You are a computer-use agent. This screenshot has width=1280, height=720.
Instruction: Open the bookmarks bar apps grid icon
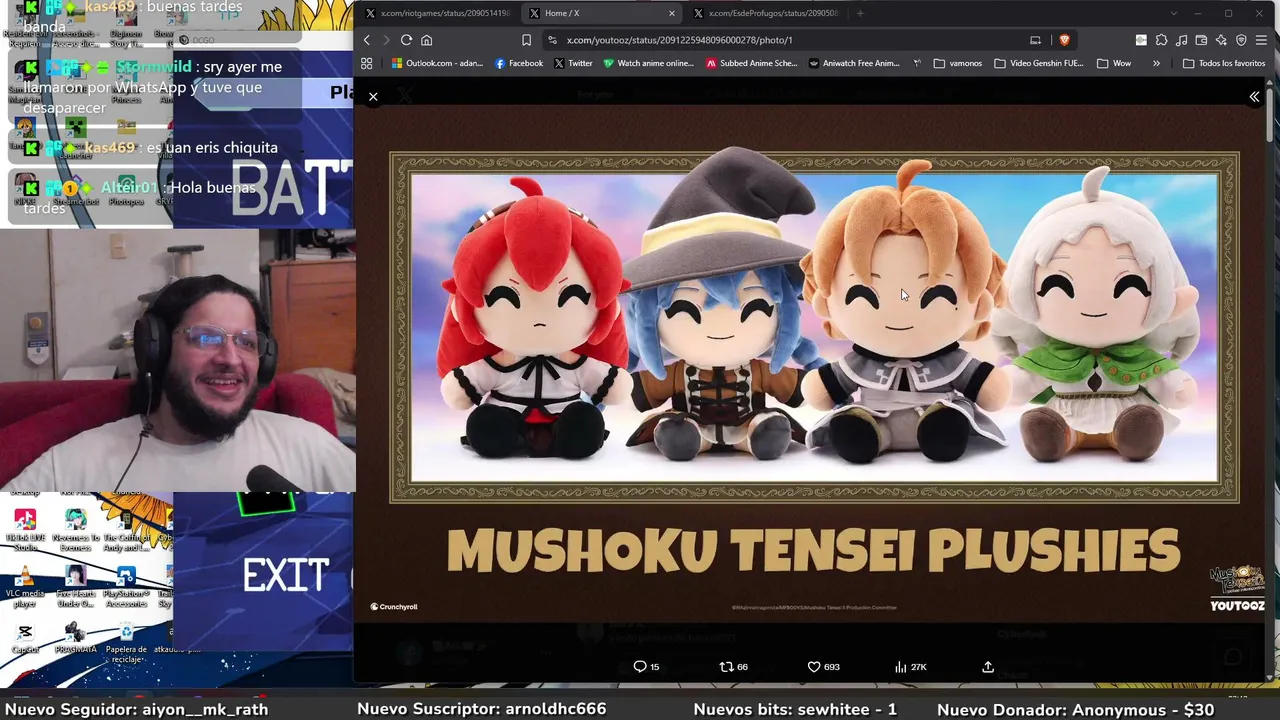pyautogui.click(x=367, y=63)
